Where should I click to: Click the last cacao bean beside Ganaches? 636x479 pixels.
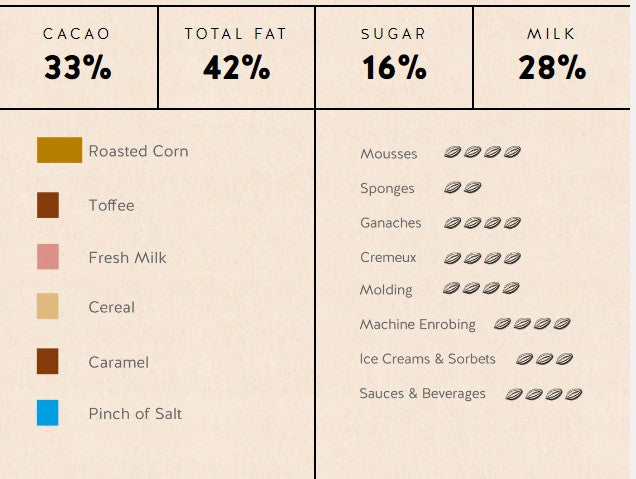[512, 223]
